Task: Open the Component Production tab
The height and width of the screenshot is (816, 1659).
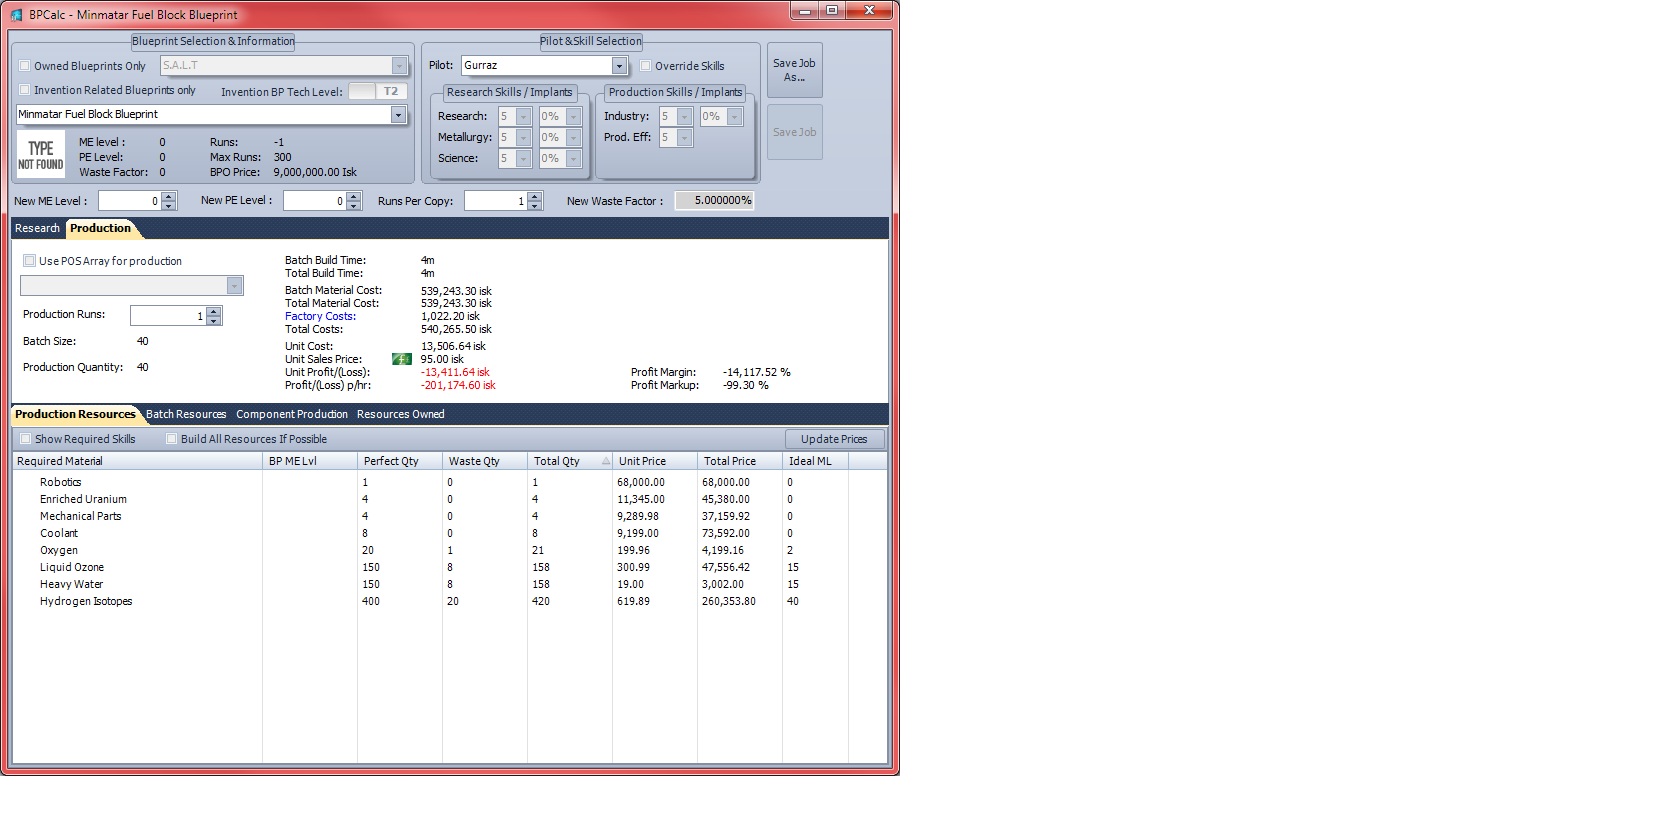Action: click(x=292, y=414)
